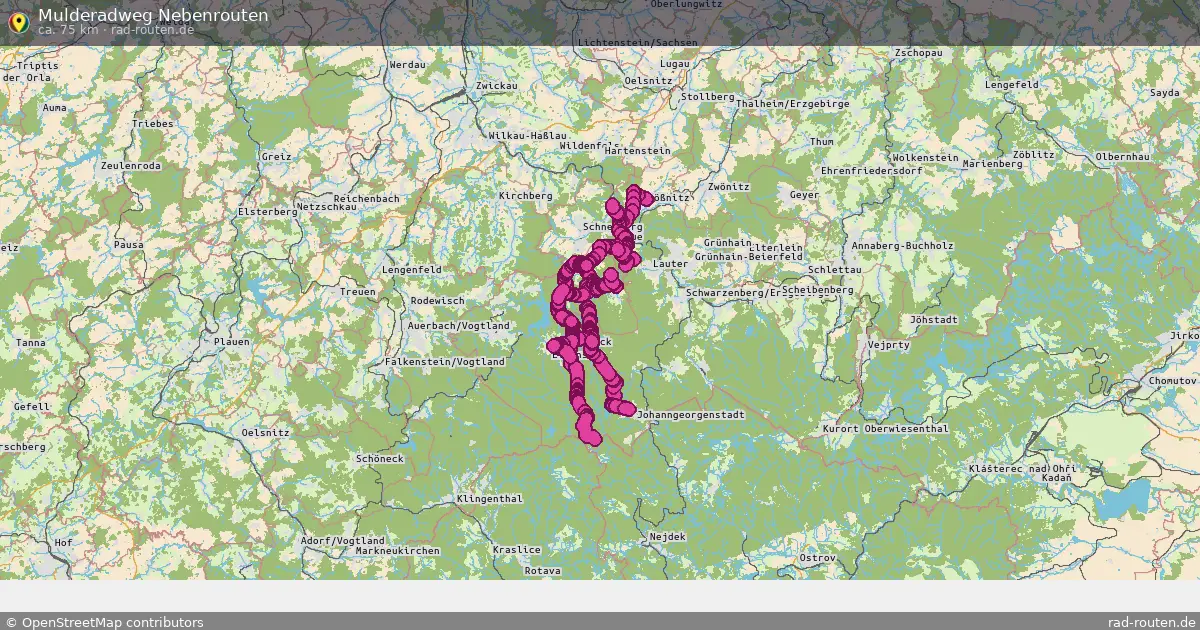Click the Lauter town label

pos(669,264)
